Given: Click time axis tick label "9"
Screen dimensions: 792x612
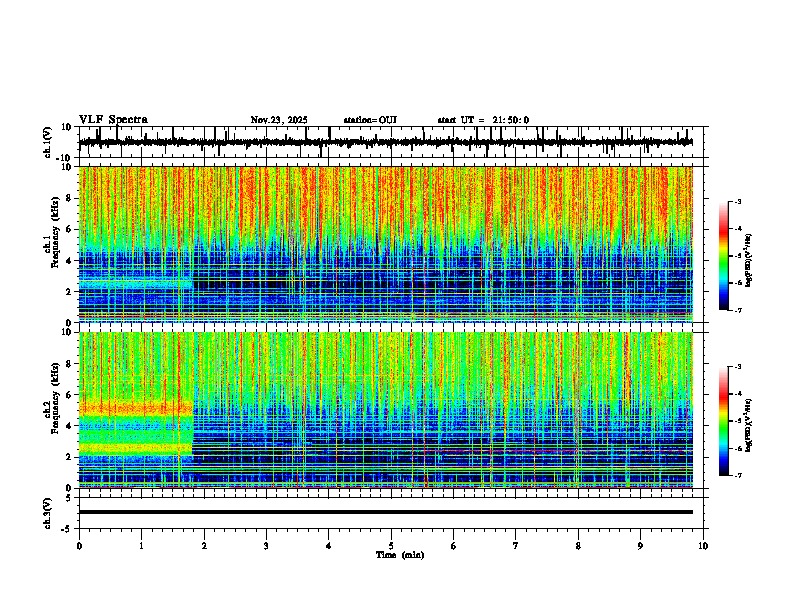Looking at the screenshot, I should [x=640, y=546].
